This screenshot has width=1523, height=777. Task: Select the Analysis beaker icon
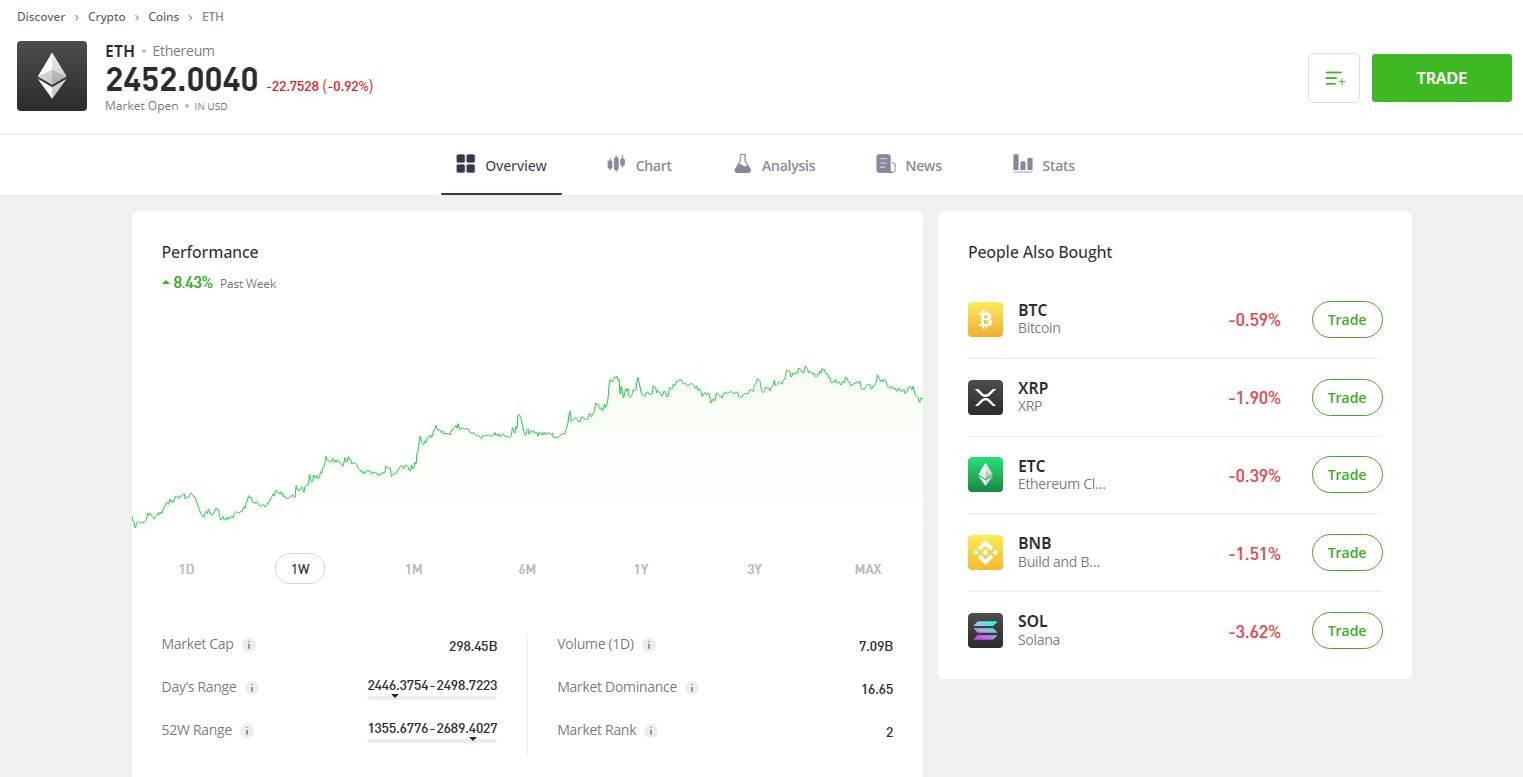click(x=743, y=163)
